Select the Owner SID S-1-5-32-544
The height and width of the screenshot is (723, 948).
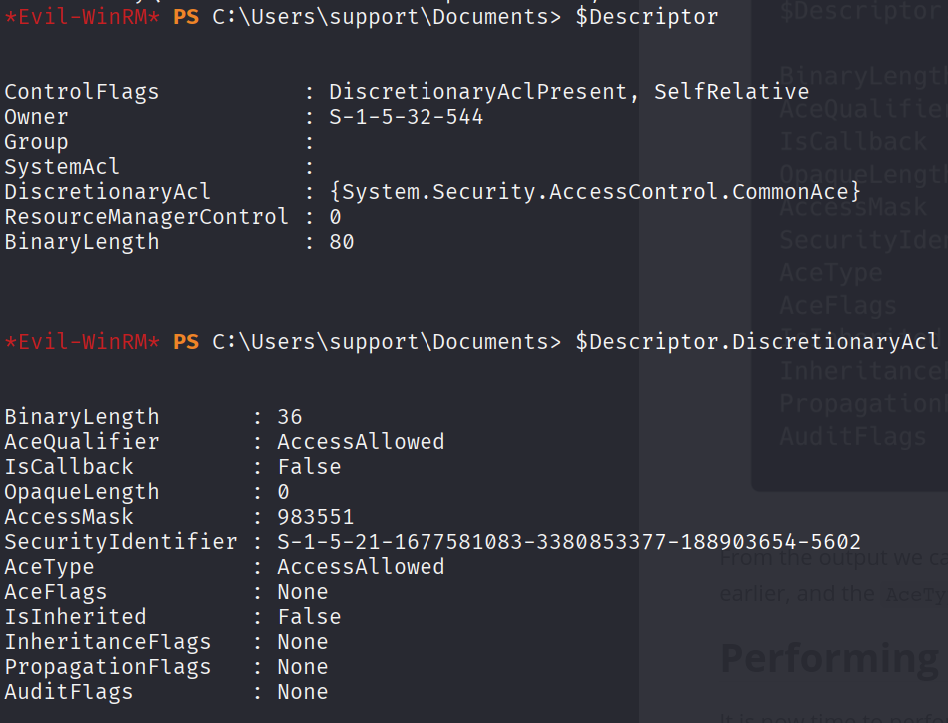tap(406, 117)
